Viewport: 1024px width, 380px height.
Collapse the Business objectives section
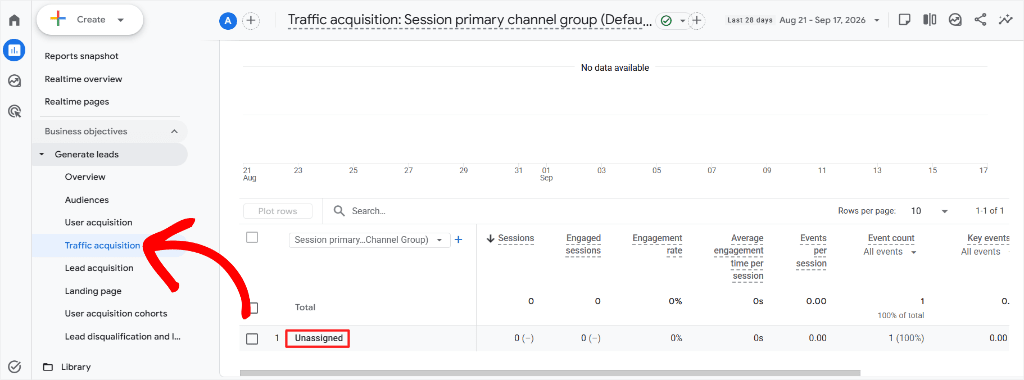pyautogui.click(x=174, y=131)
